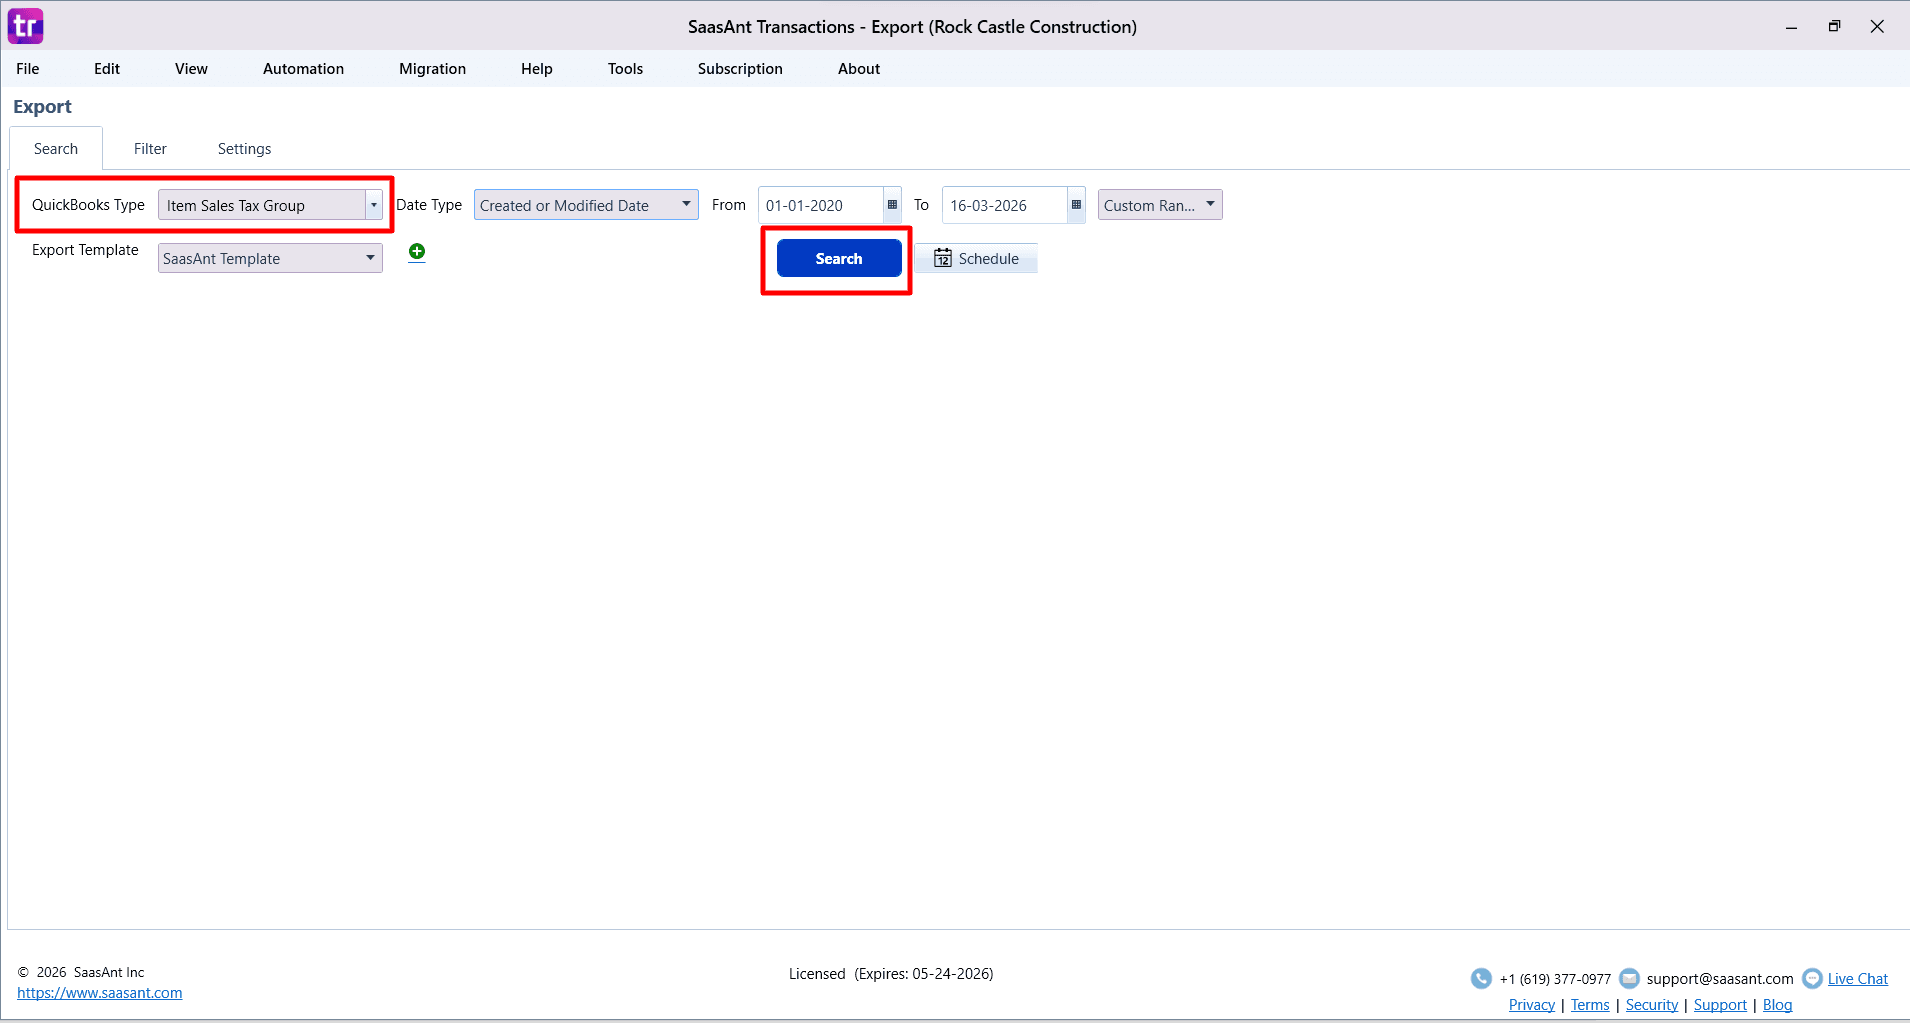
Task: Minimize the SaasAnt Transactions window
Action: tap(1791, 27)
